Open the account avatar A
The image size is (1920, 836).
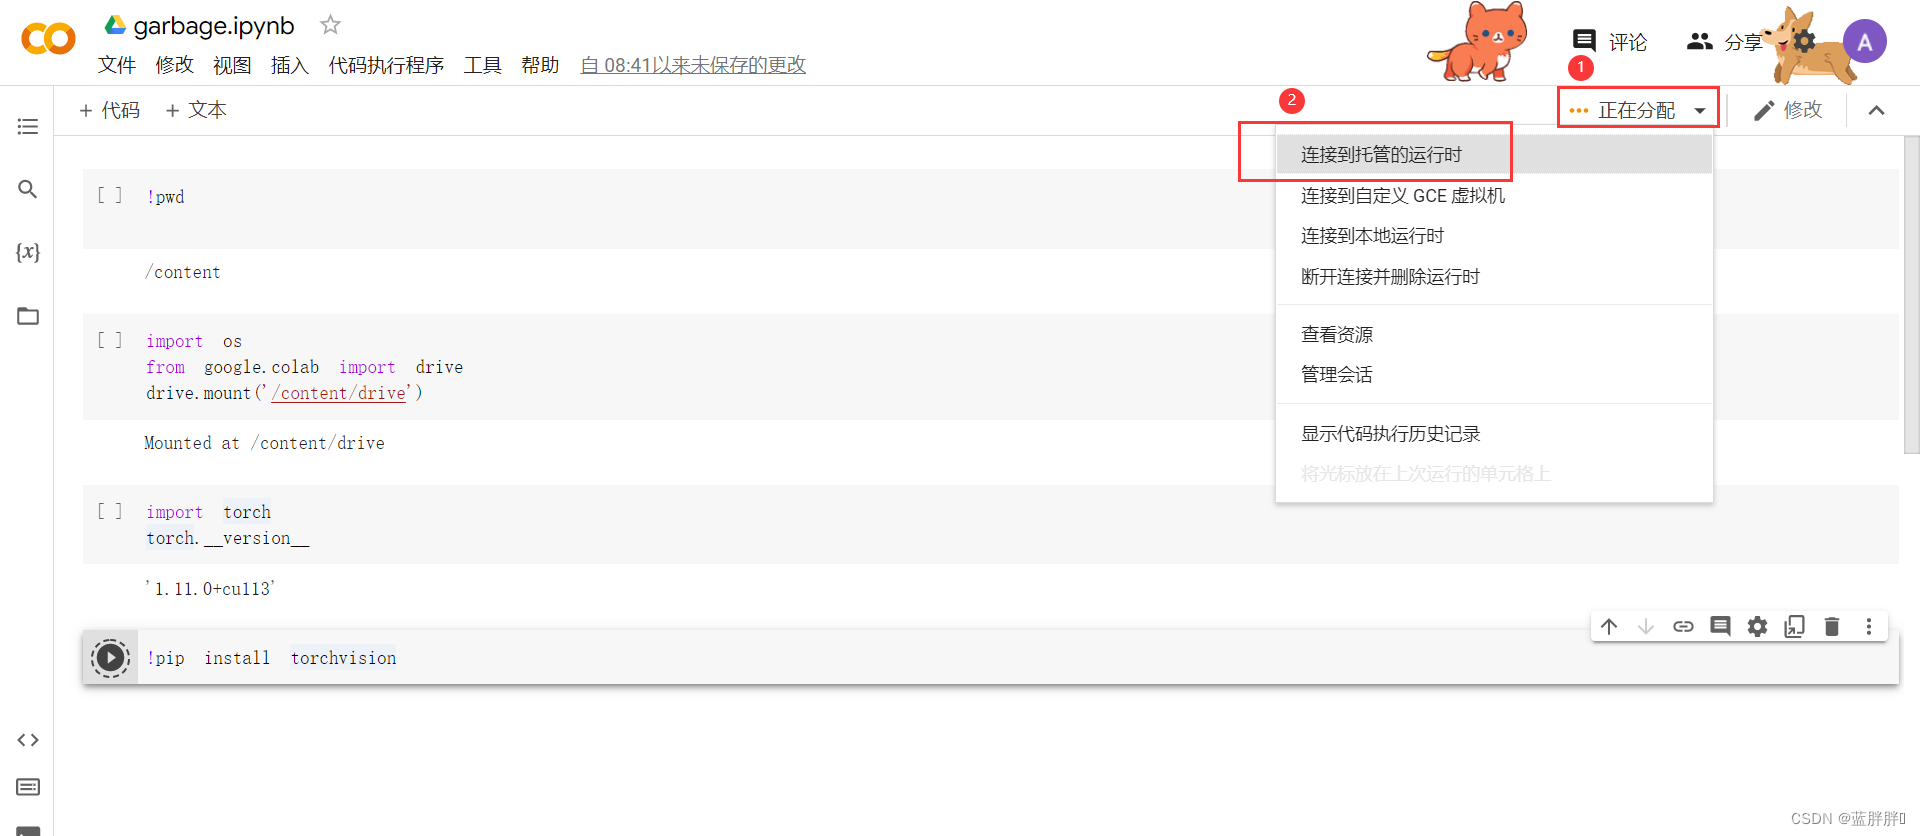tap(1865, 42)
